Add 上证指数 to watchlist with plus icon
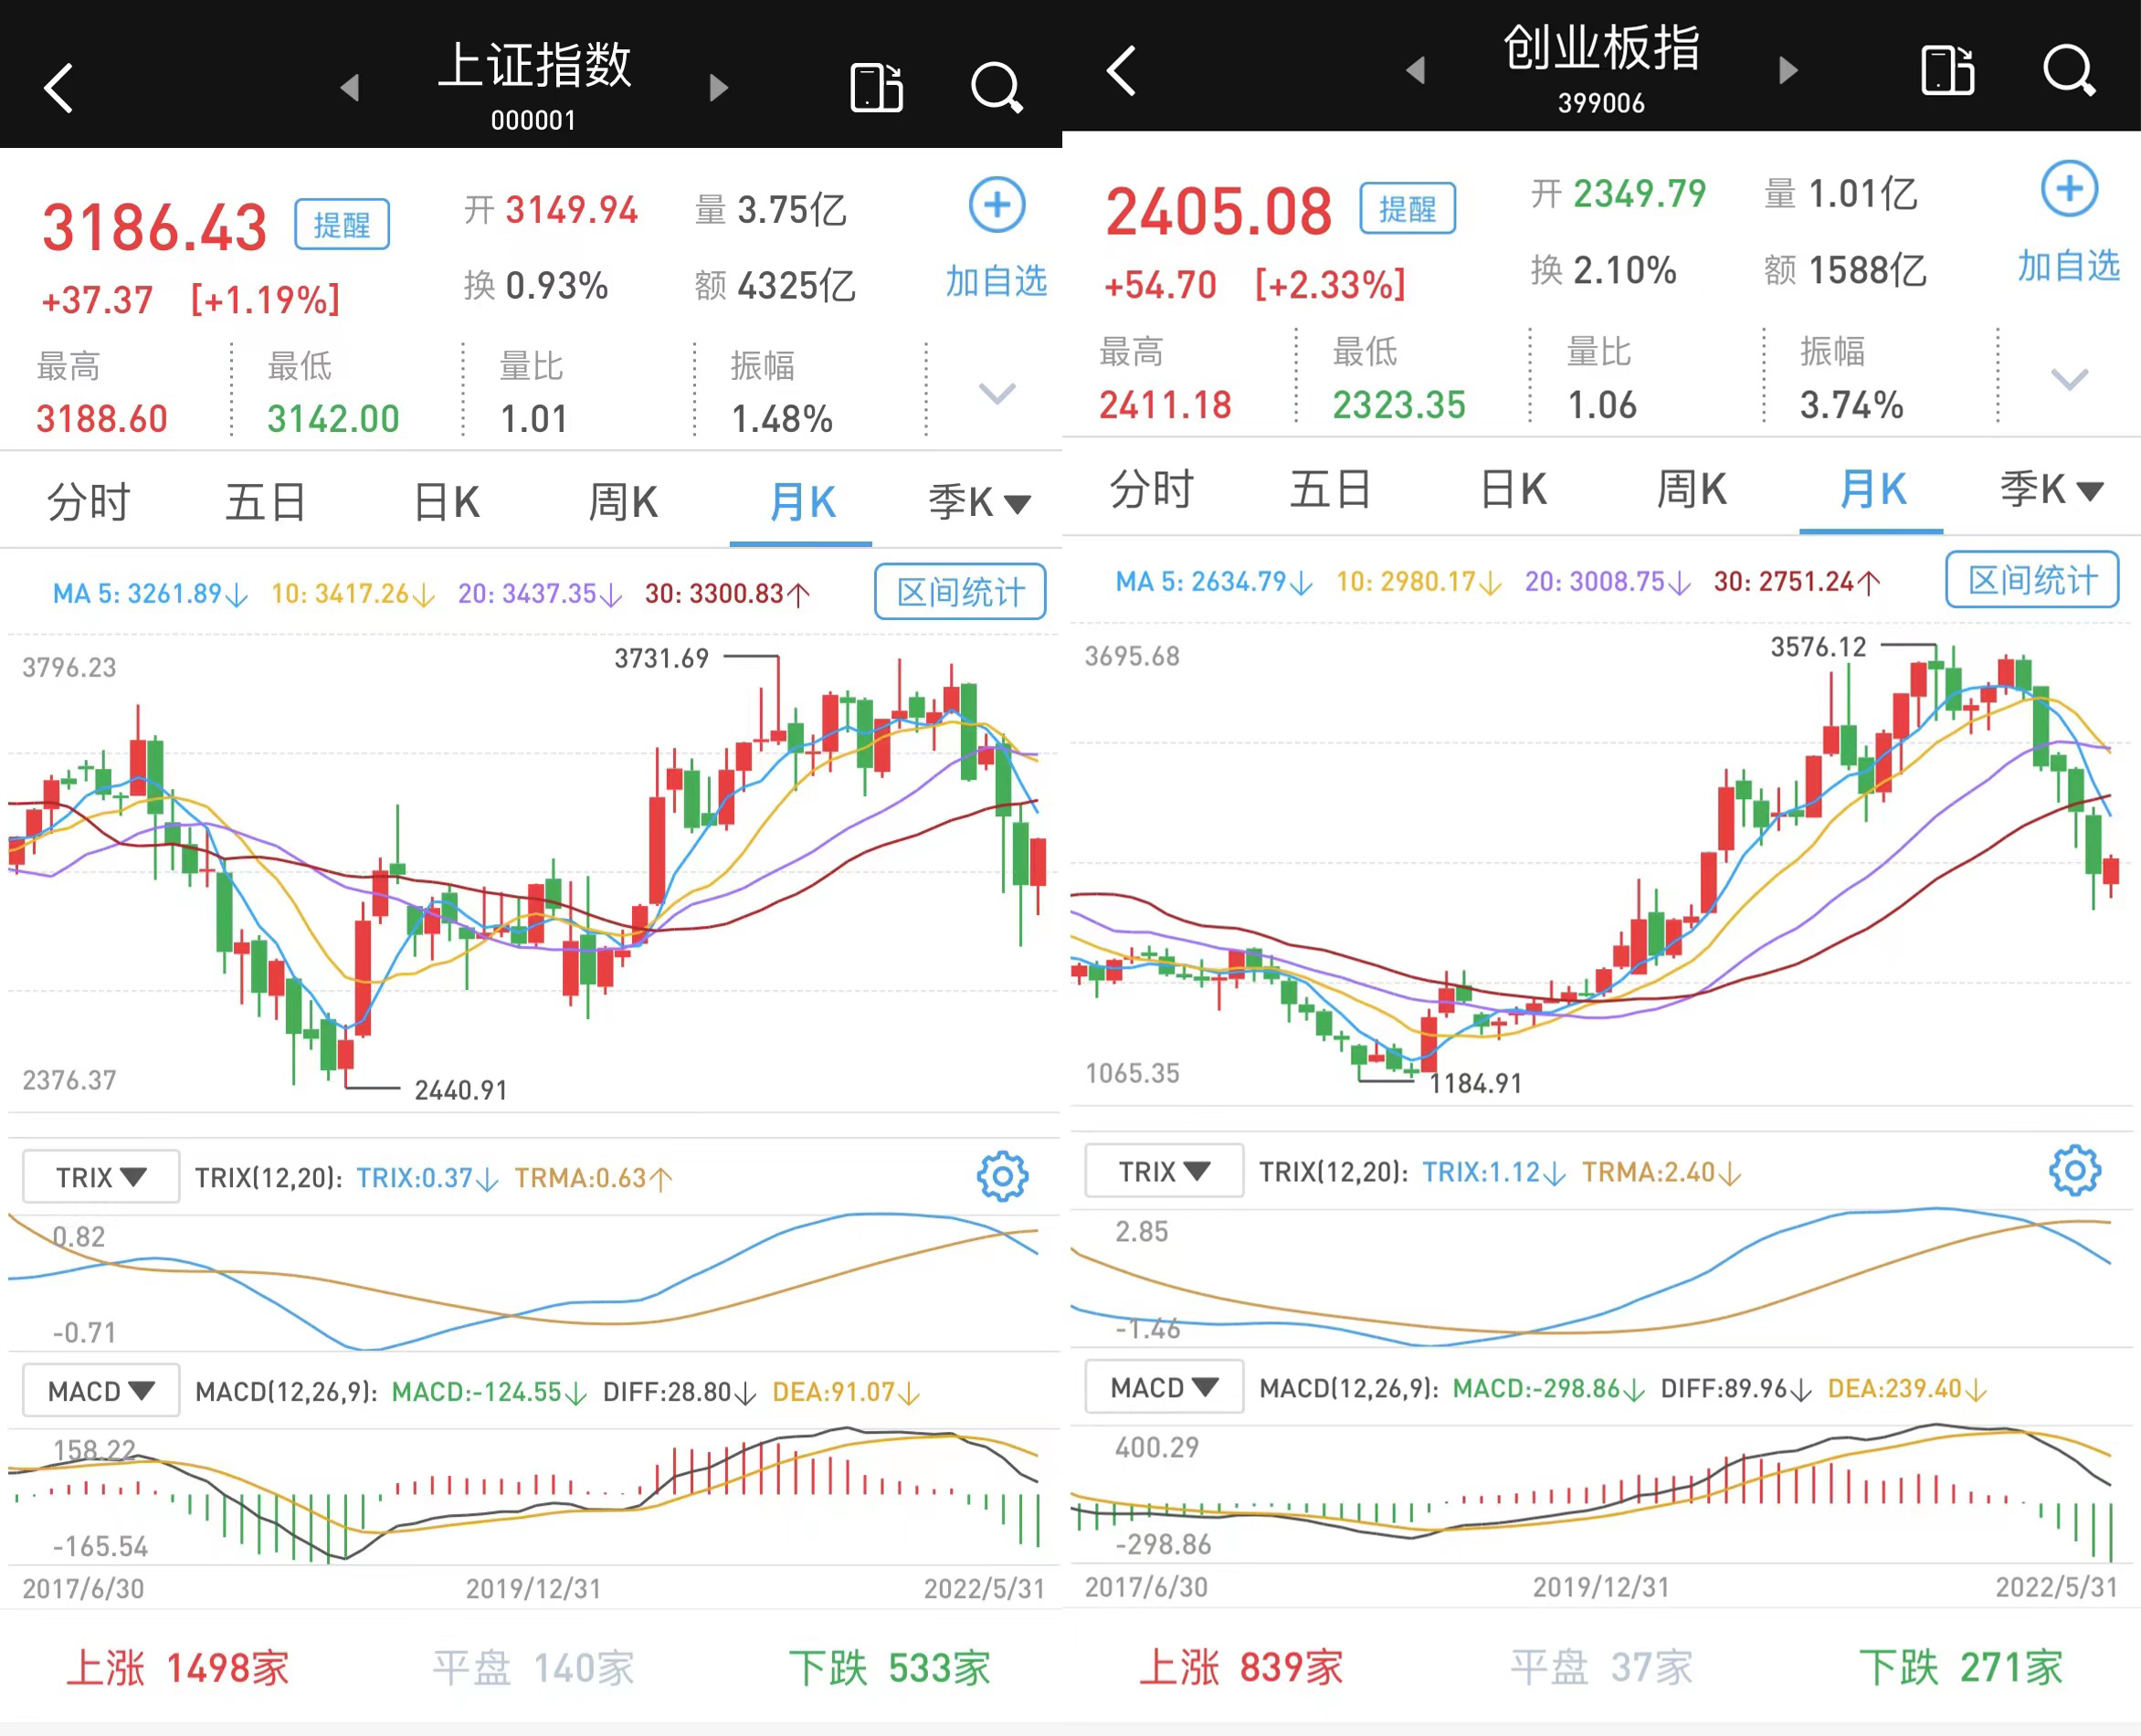The height and width of the screenshot is (1736, 2141). point(997,205)
